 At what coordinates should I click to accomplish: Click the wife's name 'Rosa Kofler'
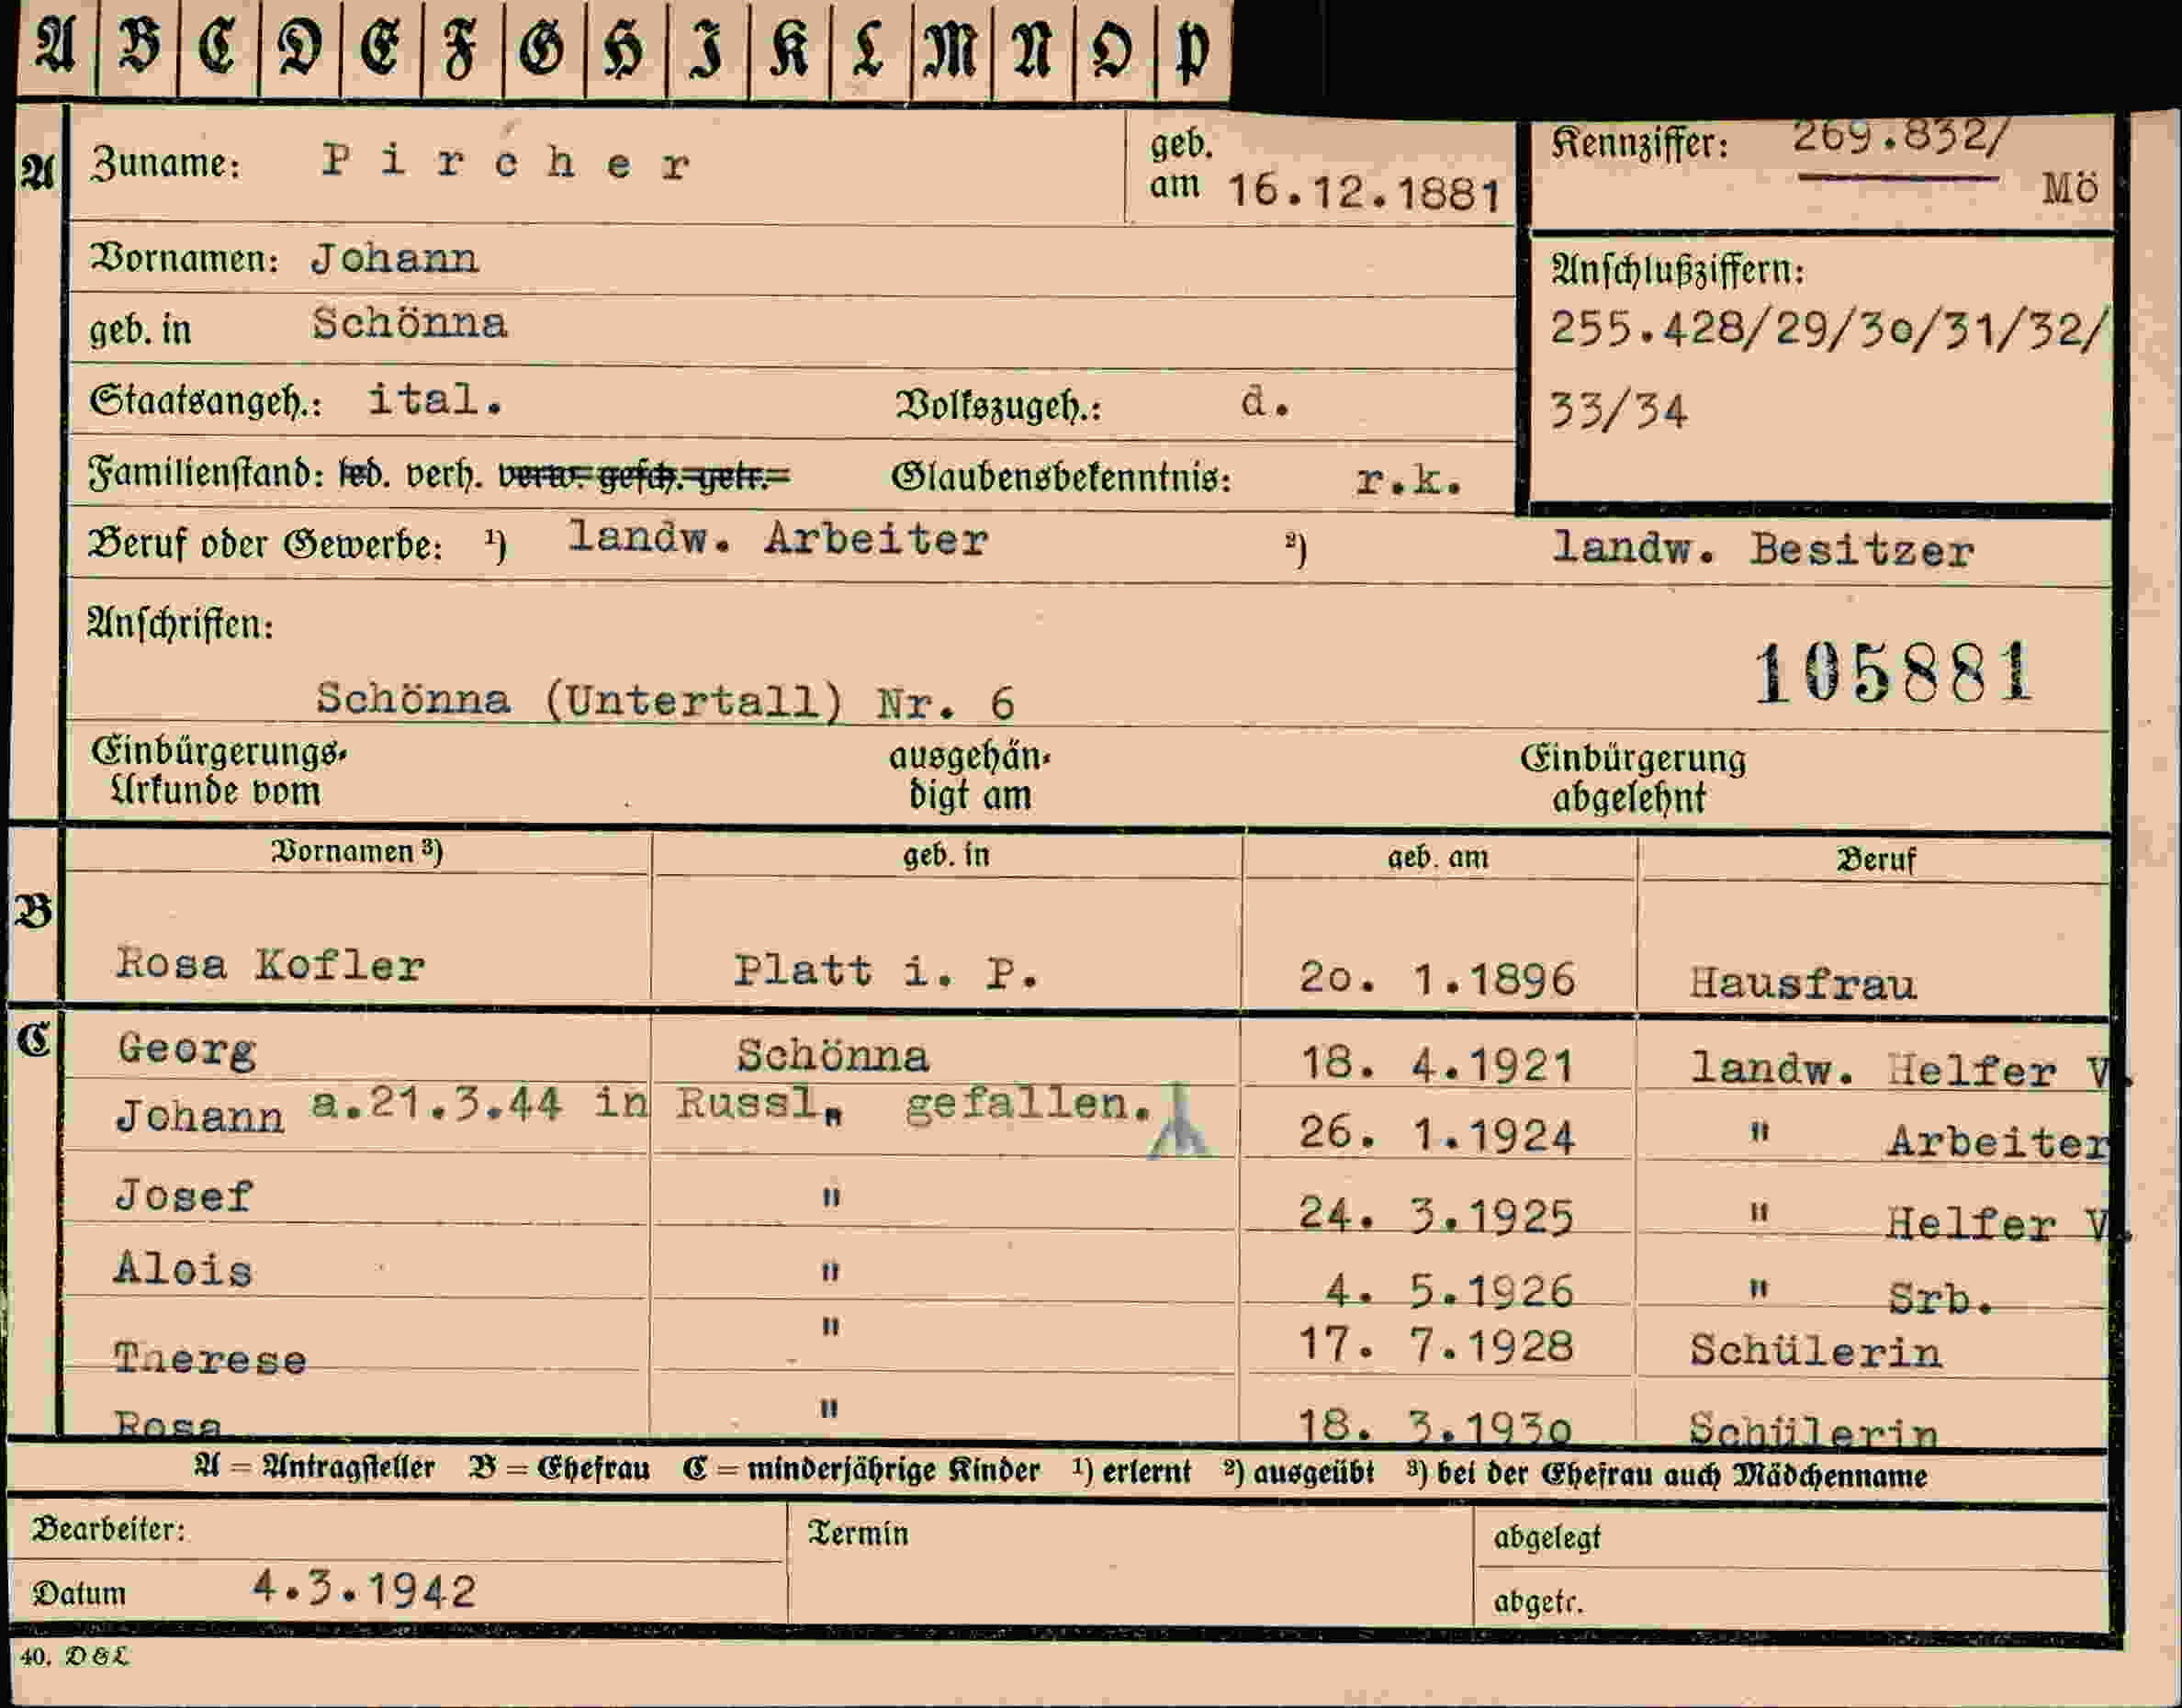(x=270, y=964)
